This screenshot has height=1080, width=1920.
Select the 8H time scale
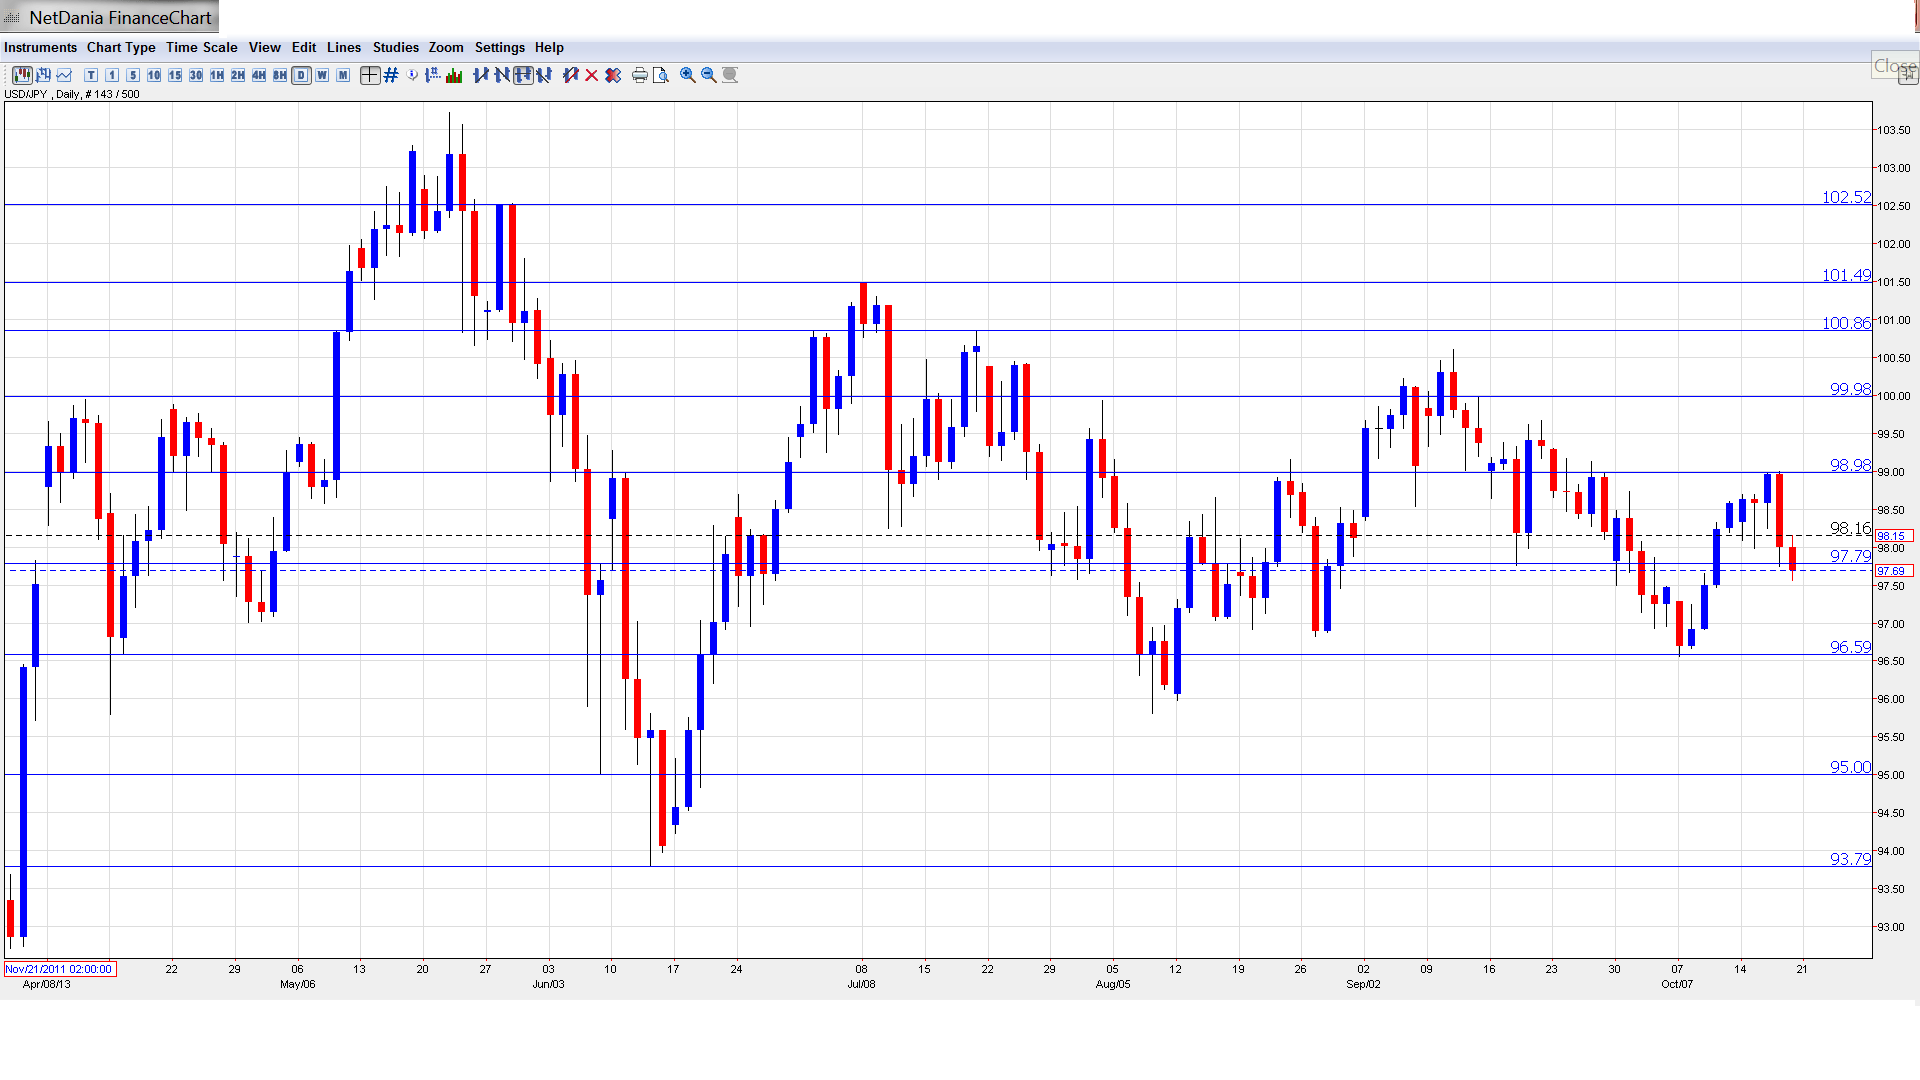[x=280, y=75]
